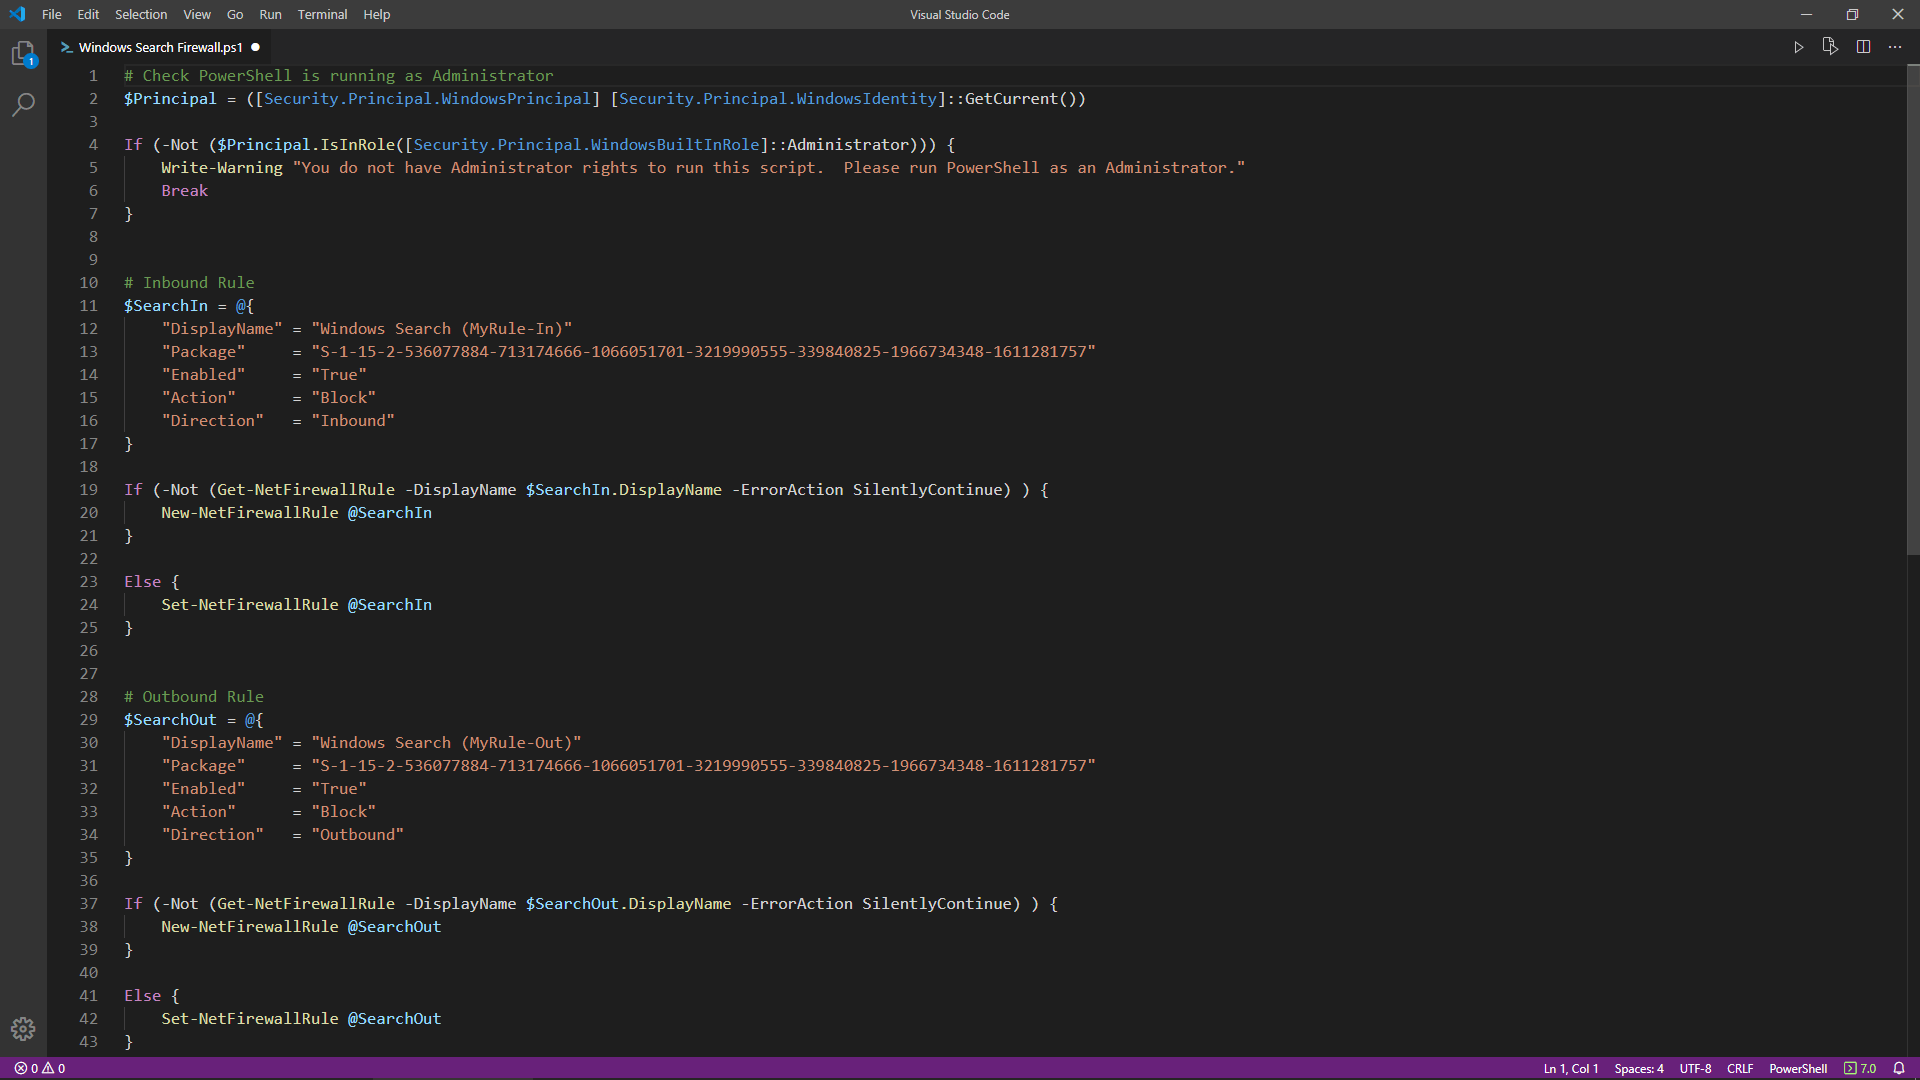The width and height of the screenshot is (1920, 1080).
Task: Select PowerShell language mode in status bar
Action: [1798, 1068]
